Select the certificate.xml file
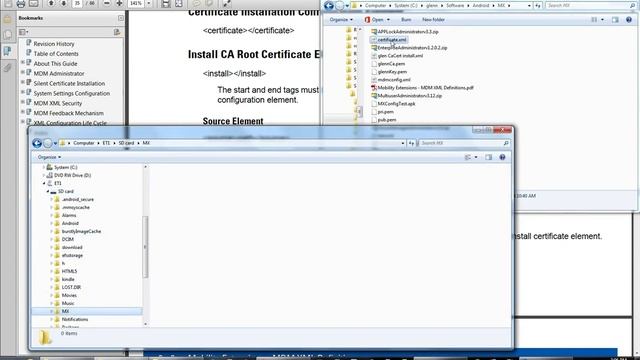The height and width of the screenshot is (360, 640). point(389,40)
